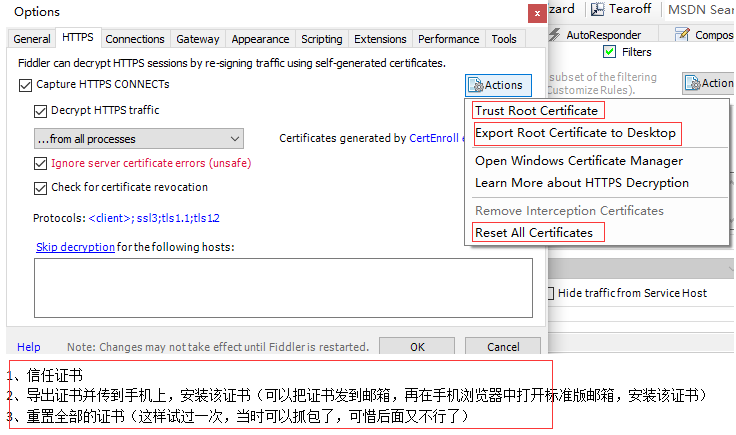The width and height of the screenshot is (736, 435).
Task: Close the Options dialog
Action: click(537, 14)
